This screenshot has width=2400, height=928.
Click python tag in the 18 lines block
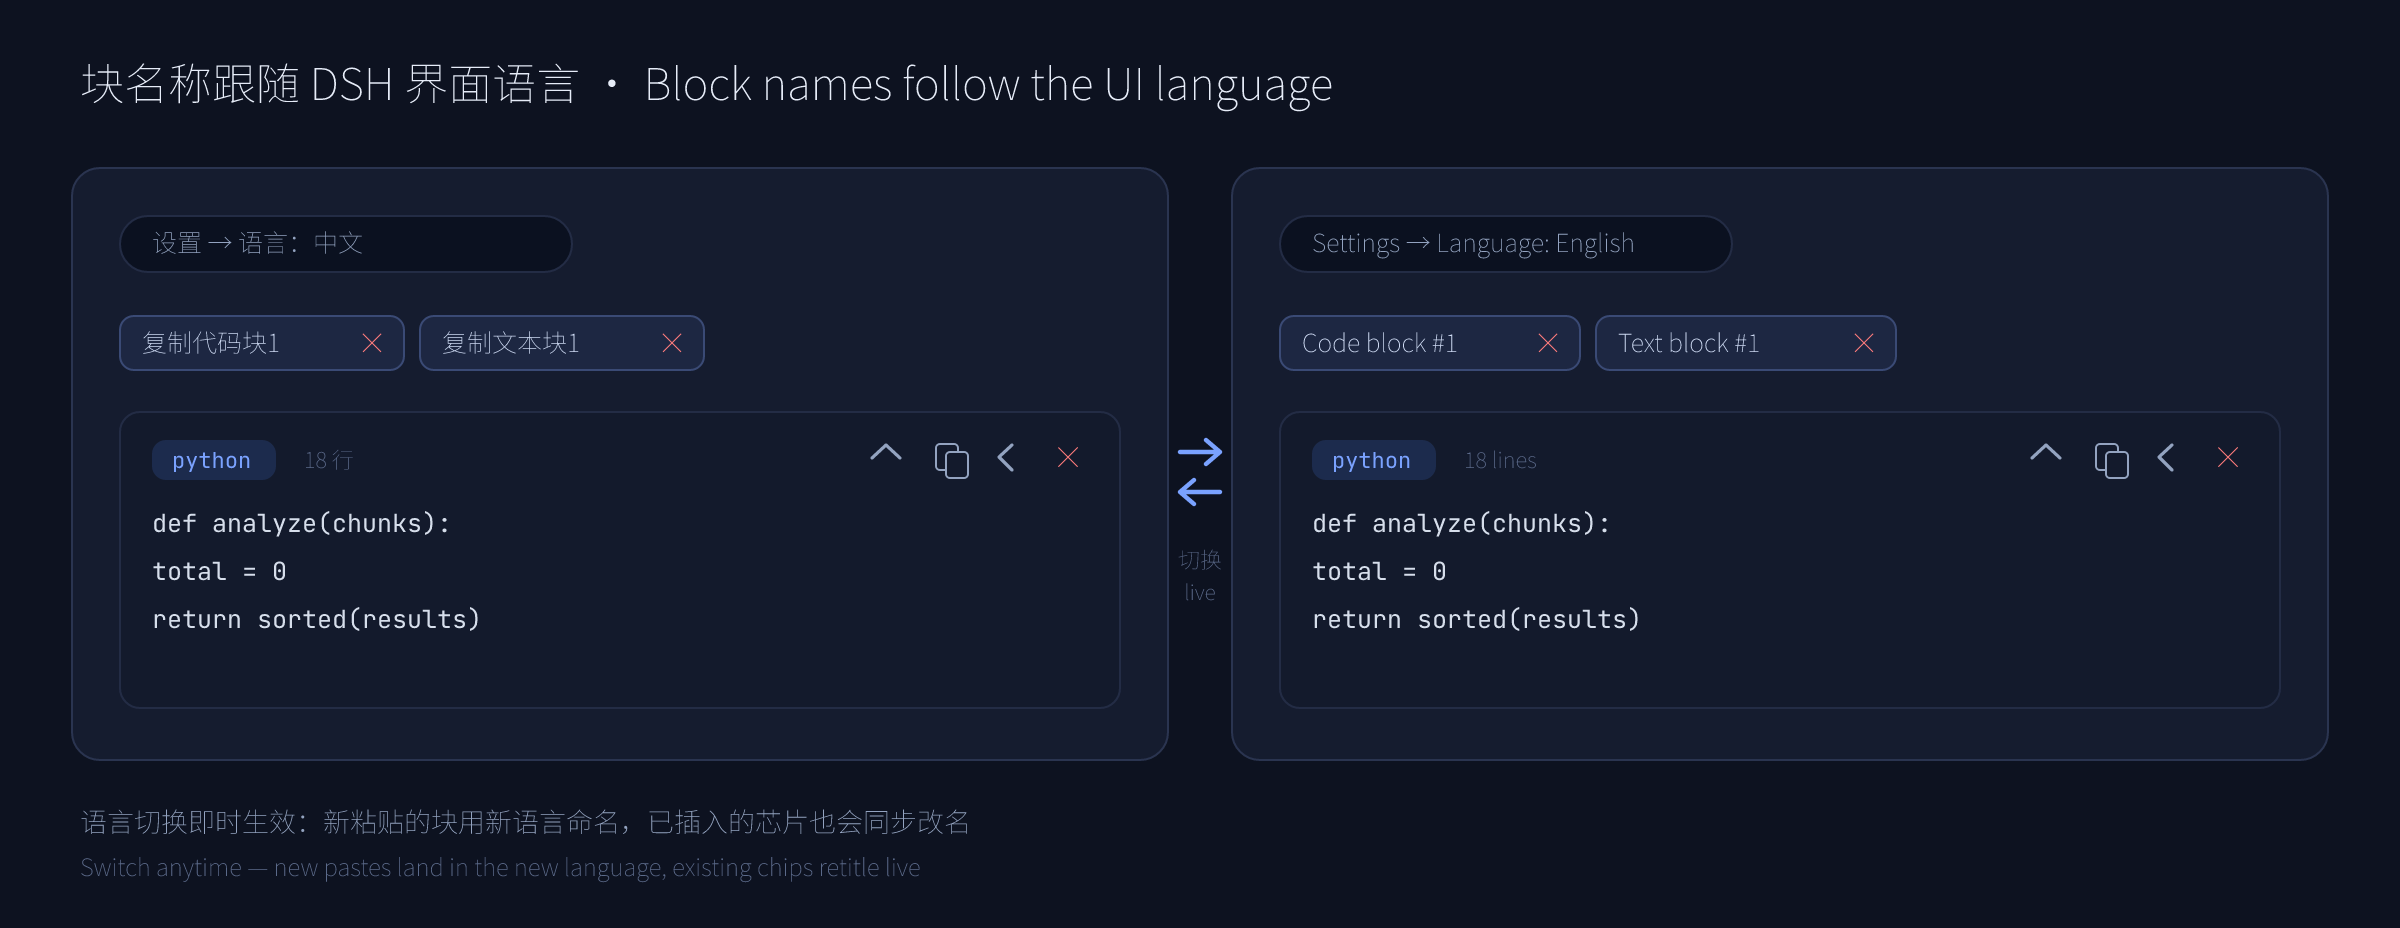pyautogui.click(x=1373, y=460)
